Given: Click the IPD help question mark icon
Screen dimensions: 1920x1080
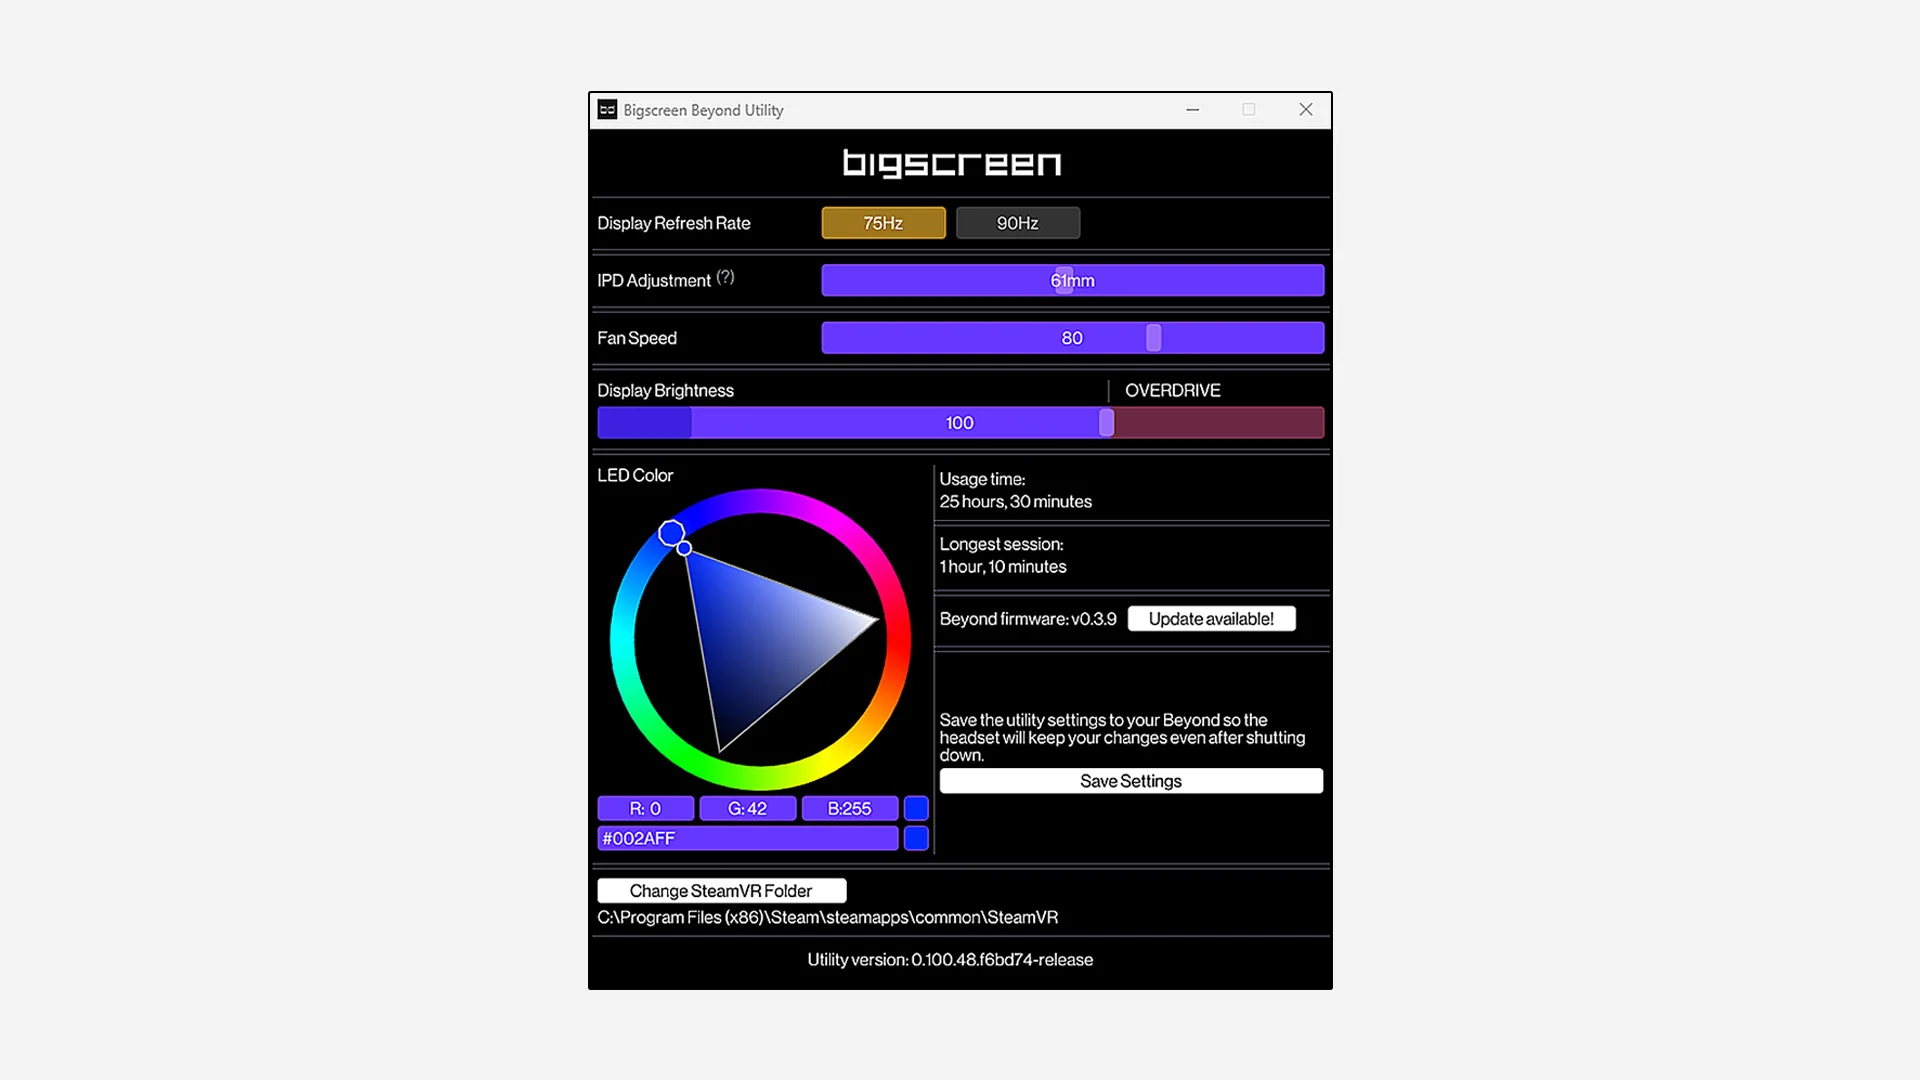Looking at the screenshot, I should [x=725, y=277].
